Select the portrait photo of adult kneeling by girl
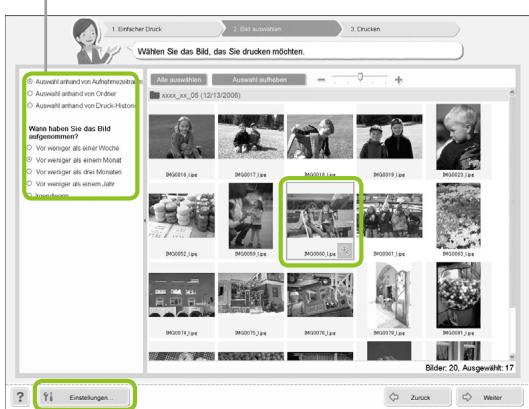Screen dimensions: 529x409 pyautogui.click(x=251, y=216)
